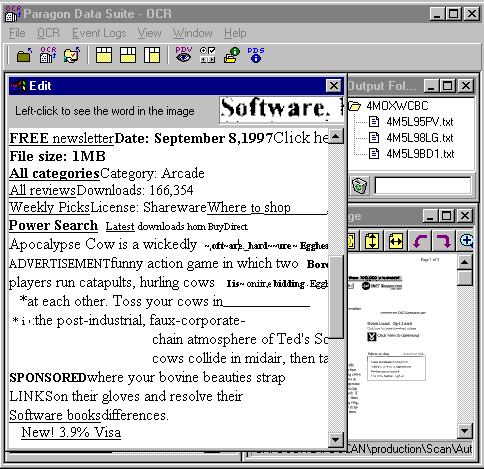This screenshot has height=469, width=484.
Task: Click the text field in Output Folder panel
Action: point(422,185)
